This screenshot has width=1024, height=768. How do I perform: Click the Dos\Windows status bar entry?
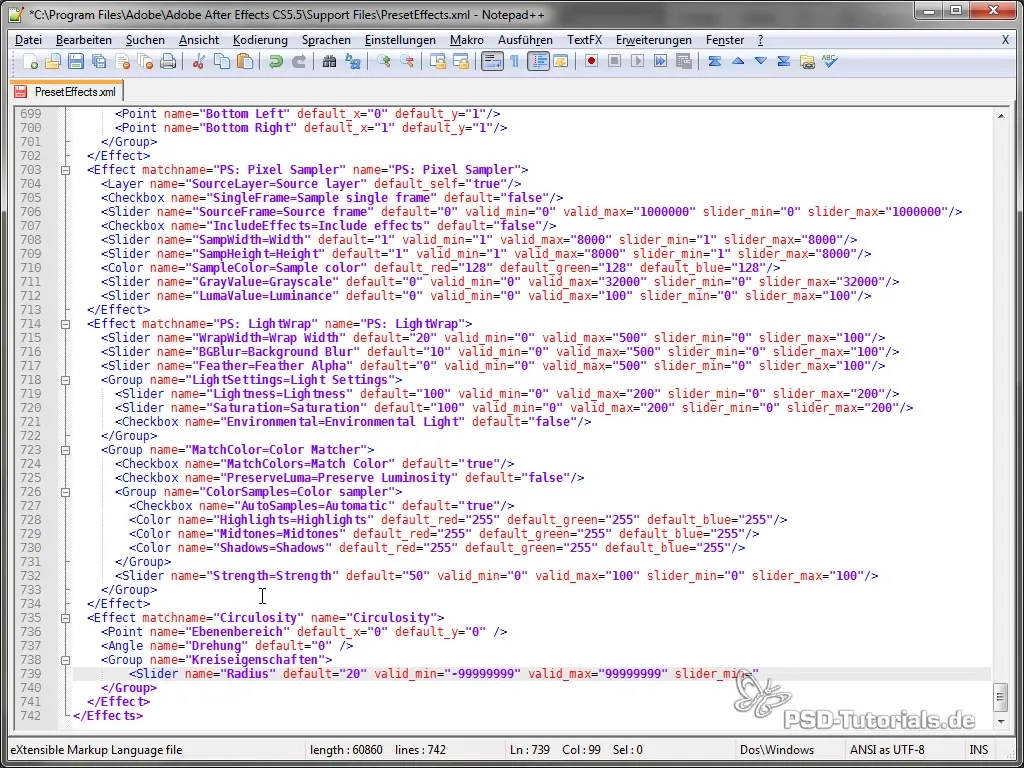tap(776, 750)
